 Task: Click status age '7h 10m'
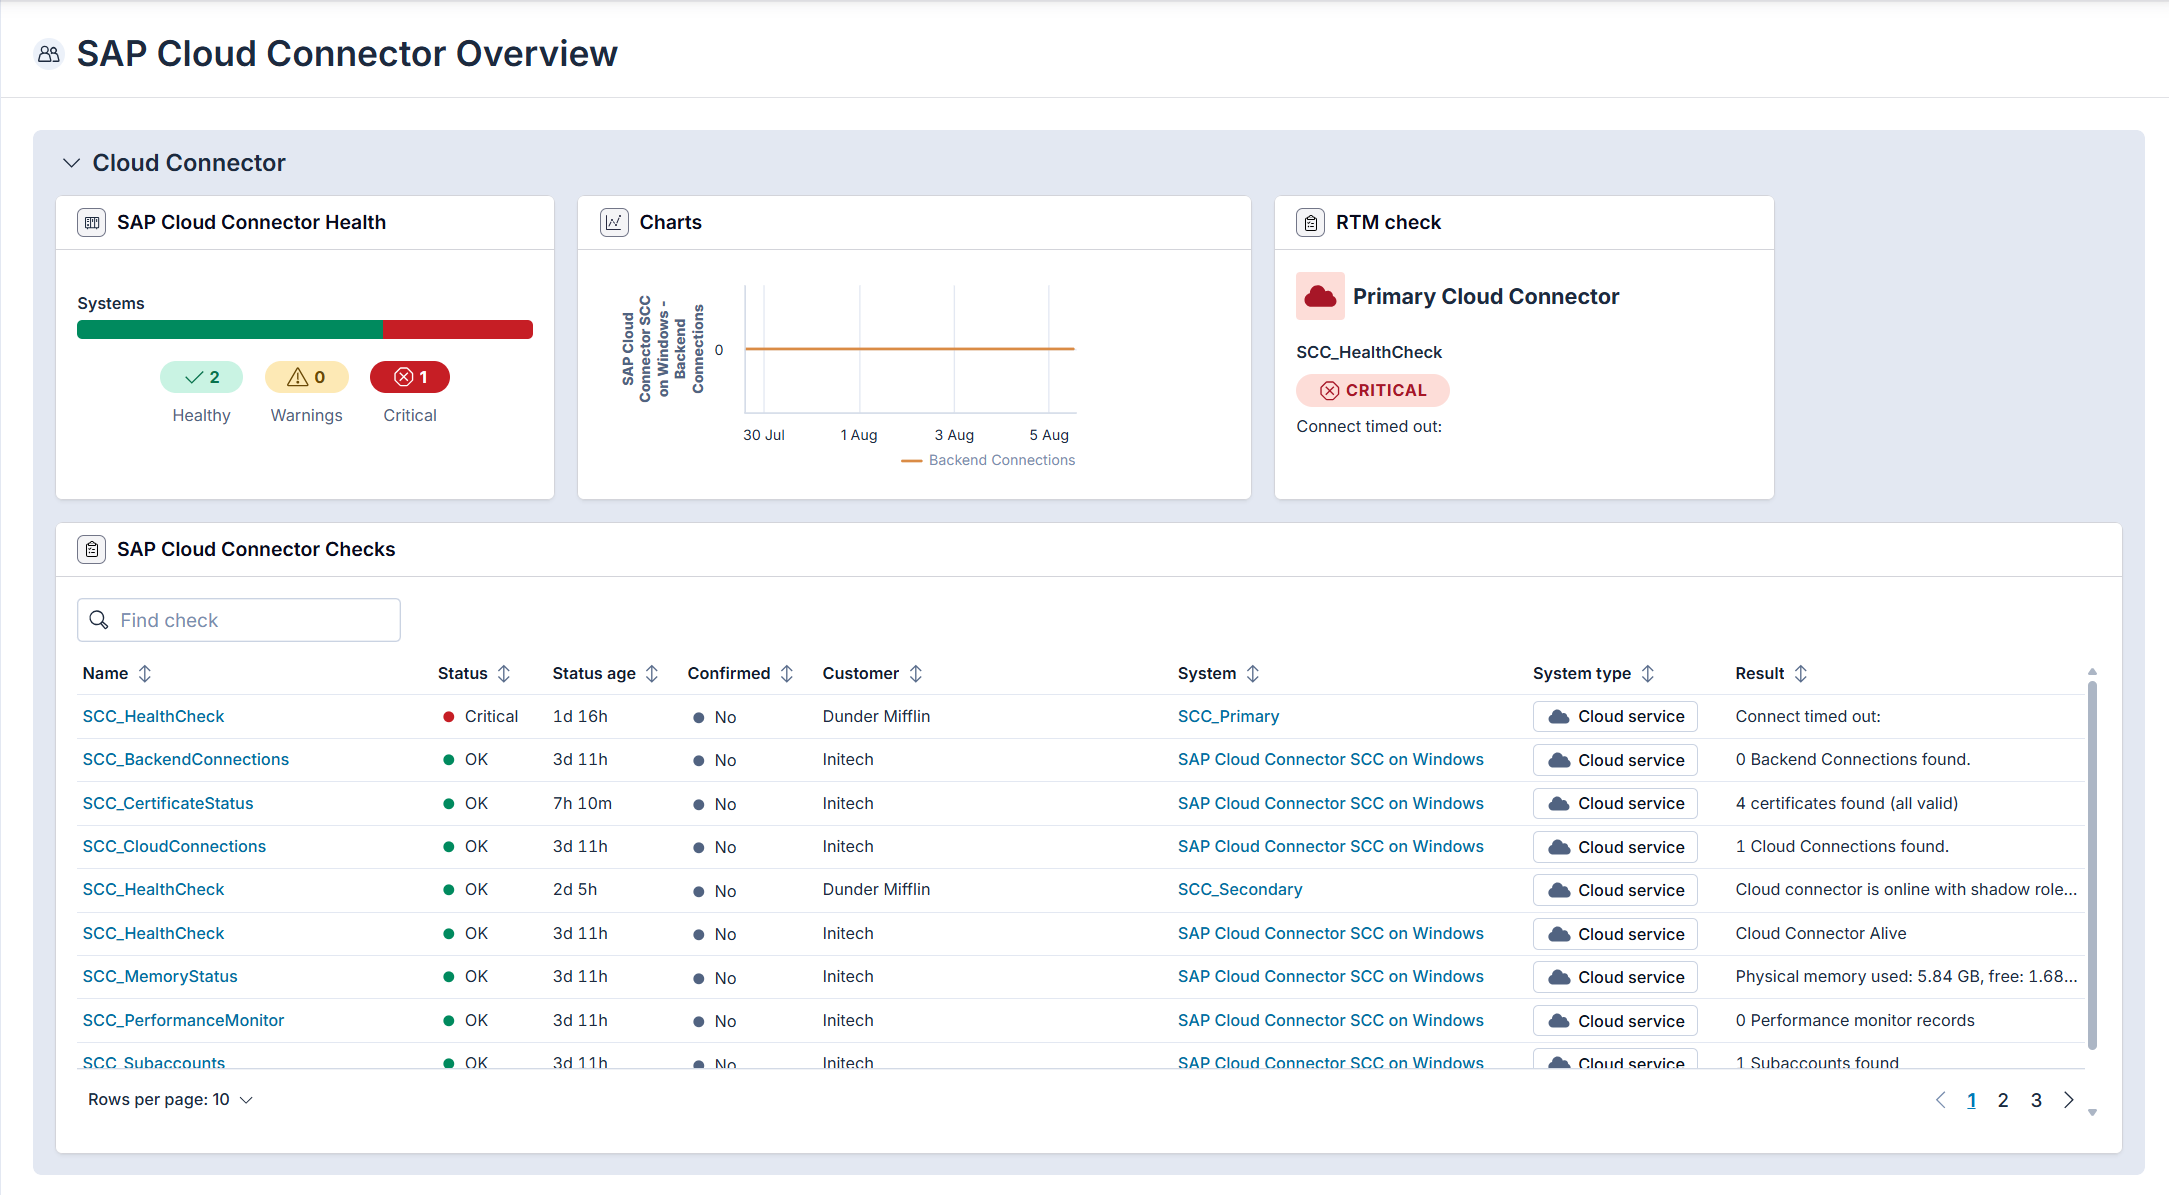[582, 803]
